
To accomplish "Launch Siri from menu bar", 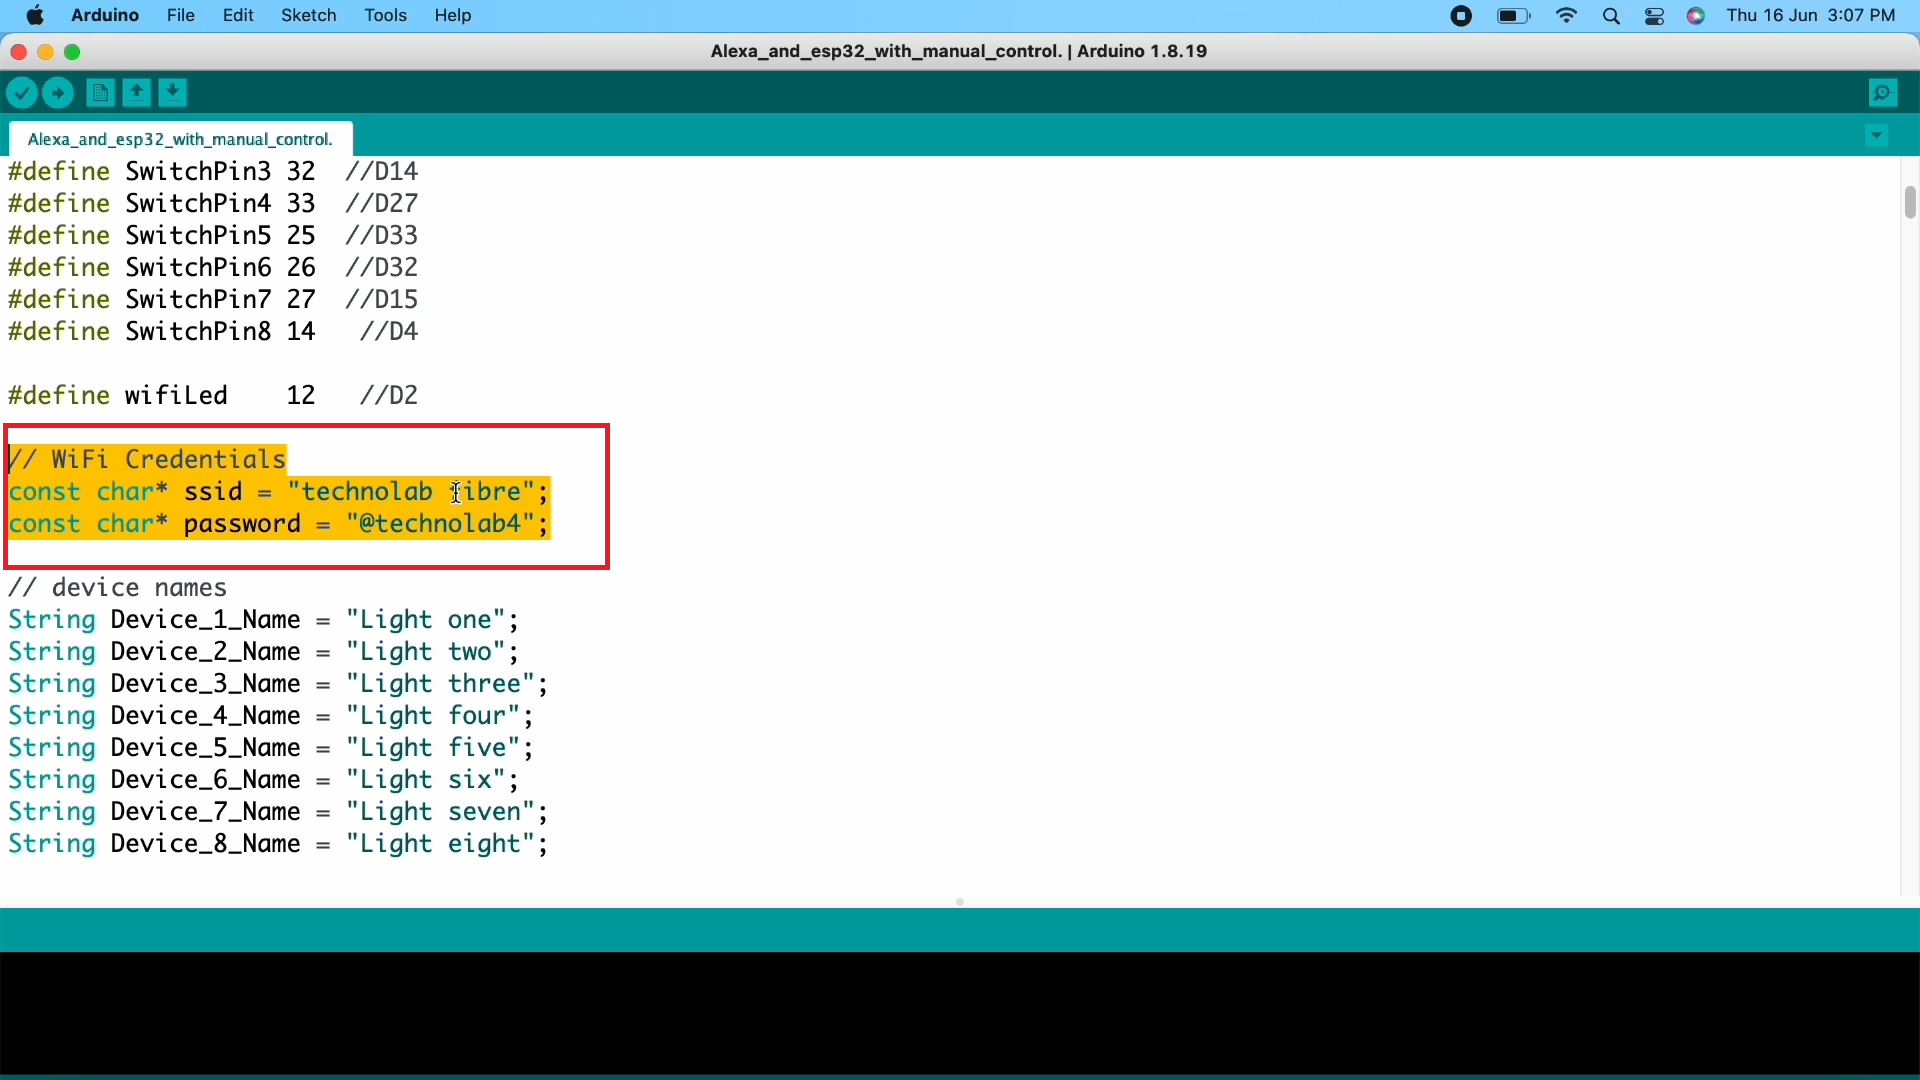I will 1696,15.
